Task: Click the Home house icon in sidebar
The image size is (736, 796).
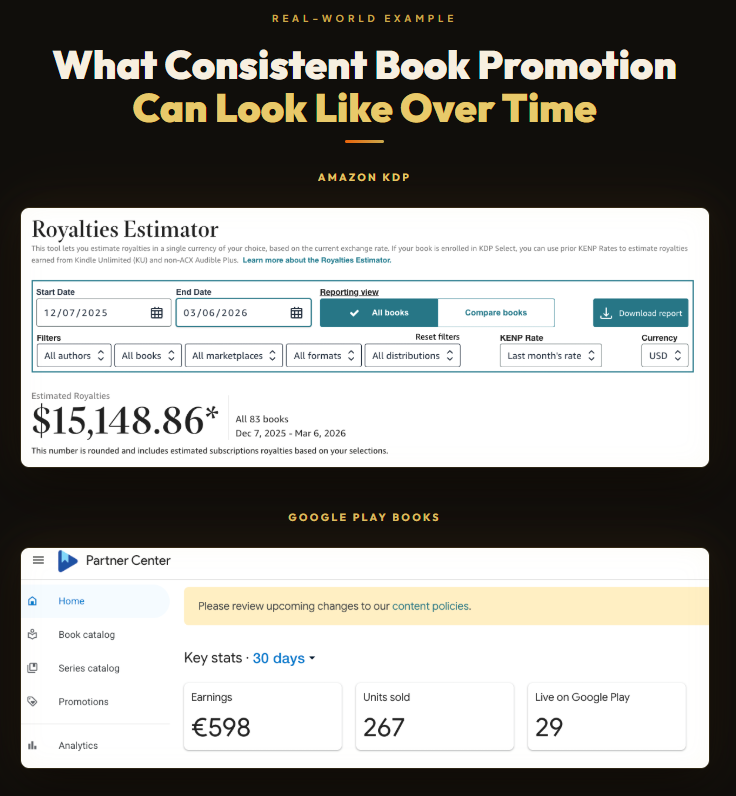Action: click(x=33, y=601)
